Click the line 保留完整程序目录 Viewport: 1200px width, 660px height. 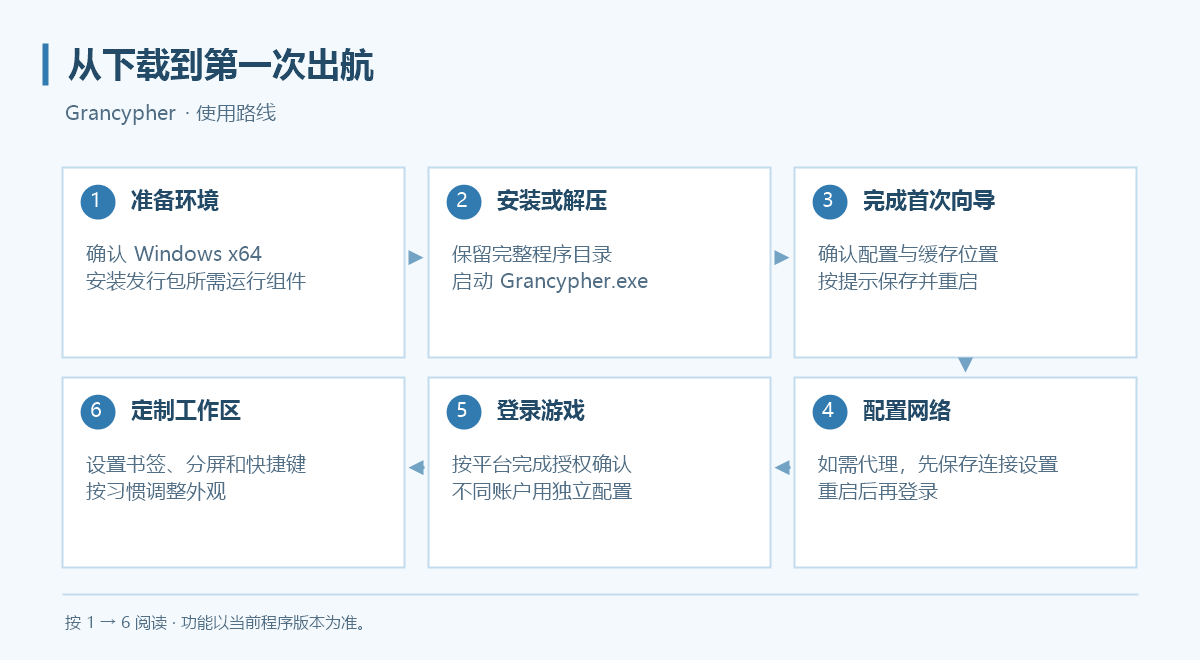[532, 254]
